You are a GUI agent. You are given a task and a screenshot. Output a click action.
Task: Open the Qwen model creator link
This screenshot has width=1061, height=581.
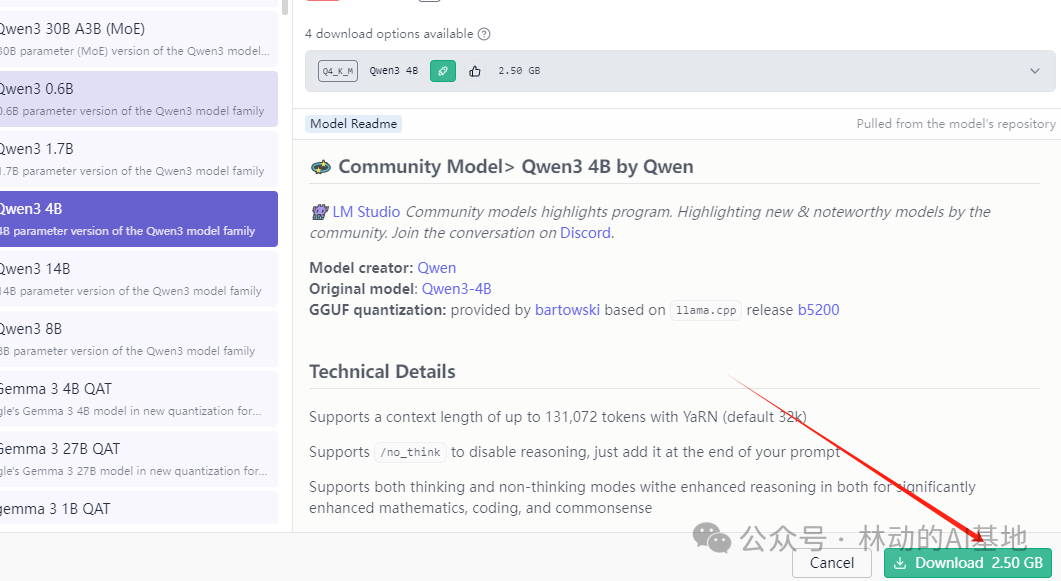click(x=436, y=268)
